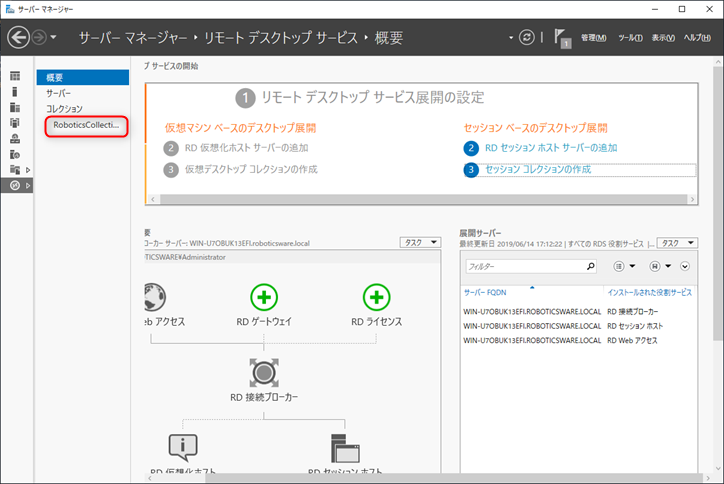
Task: Open the 管理(M) menu
Action: click(x=593, y=38)
